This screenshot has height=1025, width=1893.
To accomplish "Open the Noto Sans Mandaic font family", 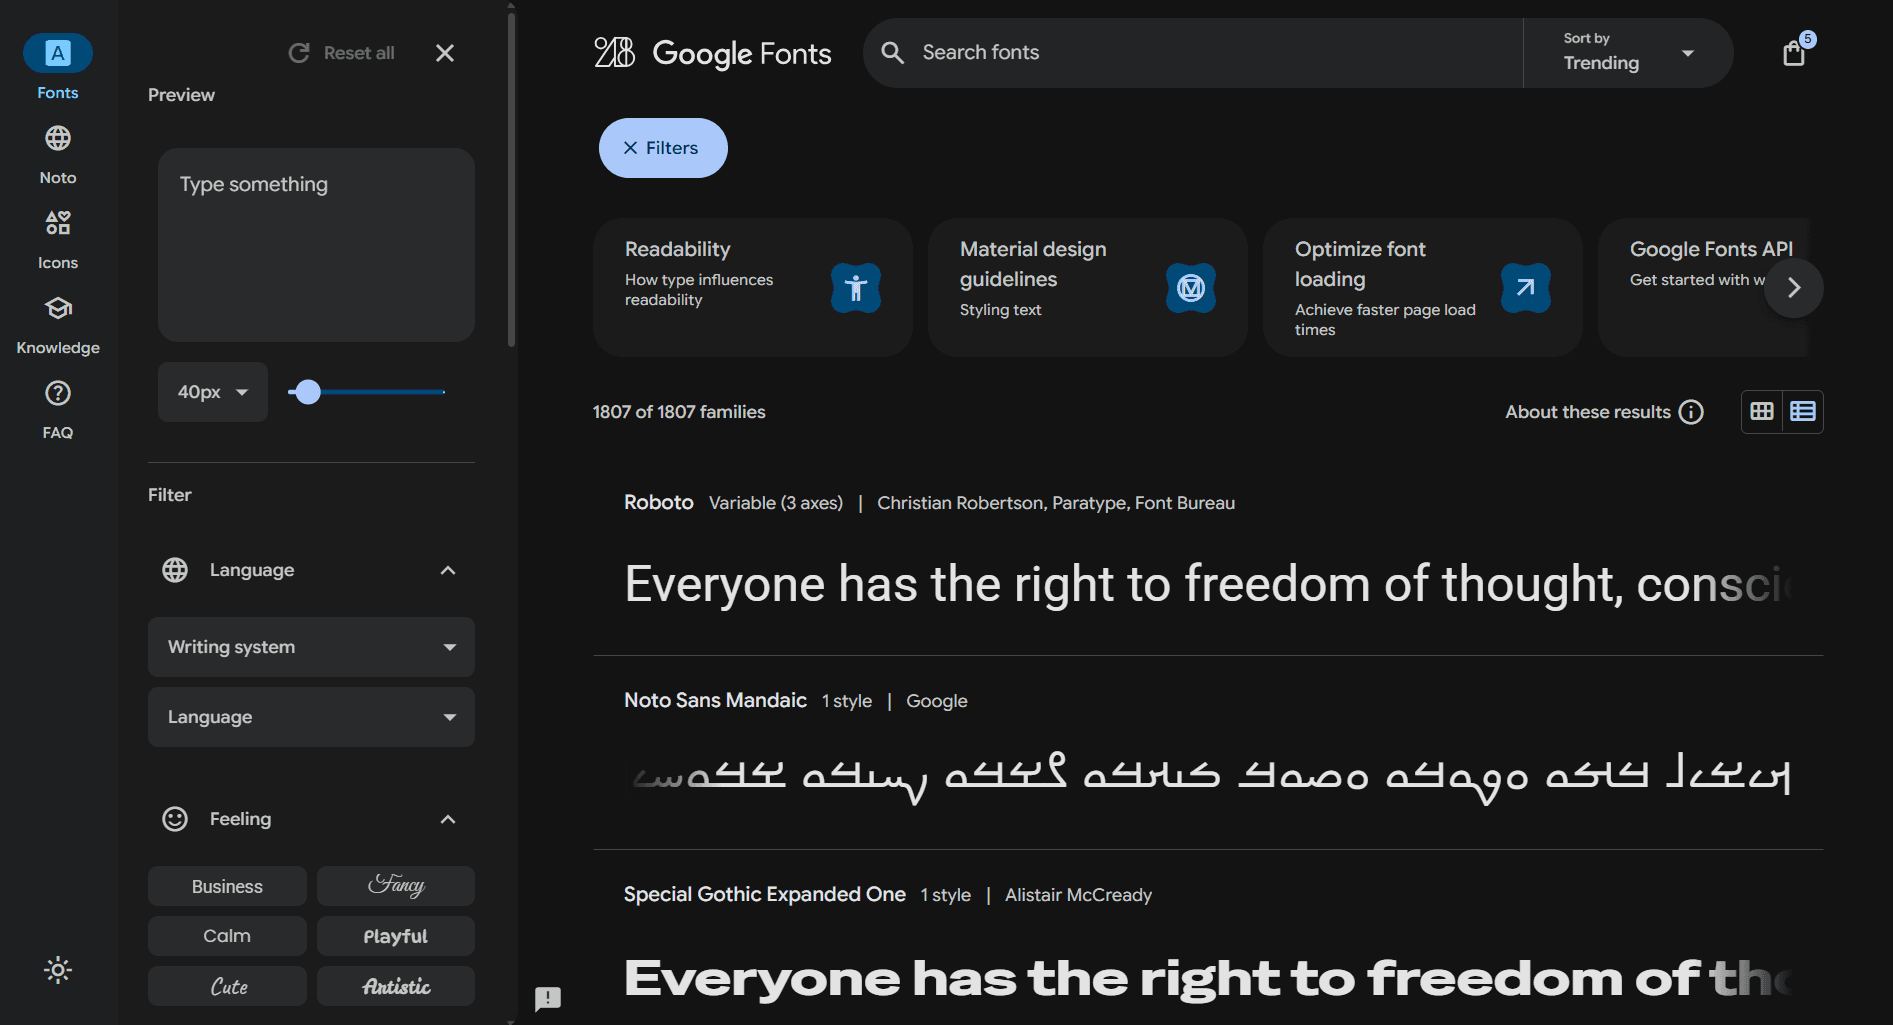I will click(x=715, y=700).
